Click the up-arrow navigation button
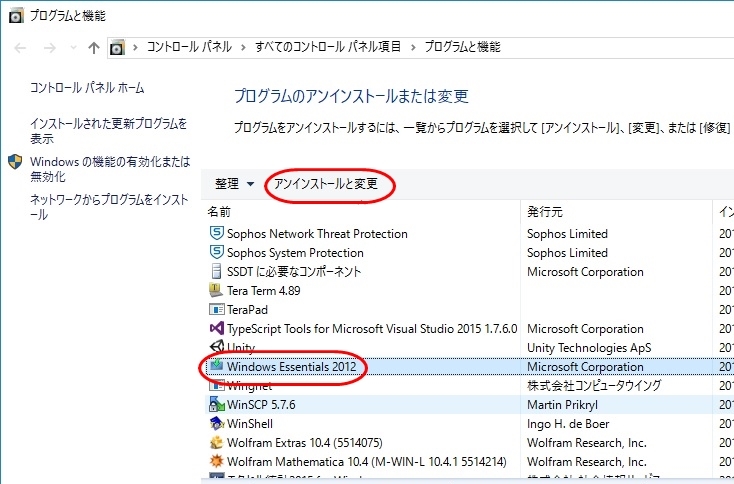 [x=94, y=47]
